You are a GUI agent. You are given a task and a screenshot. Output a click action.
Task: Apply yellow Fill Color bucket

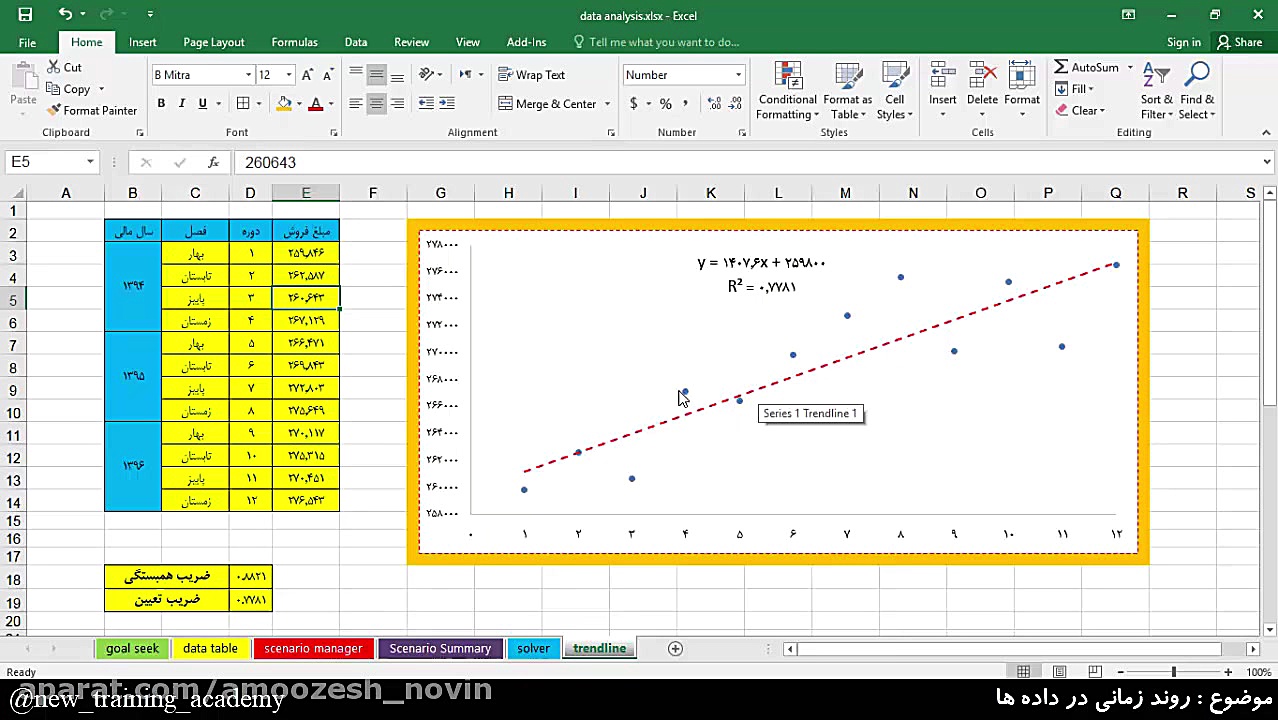click(x=284, y=104)
